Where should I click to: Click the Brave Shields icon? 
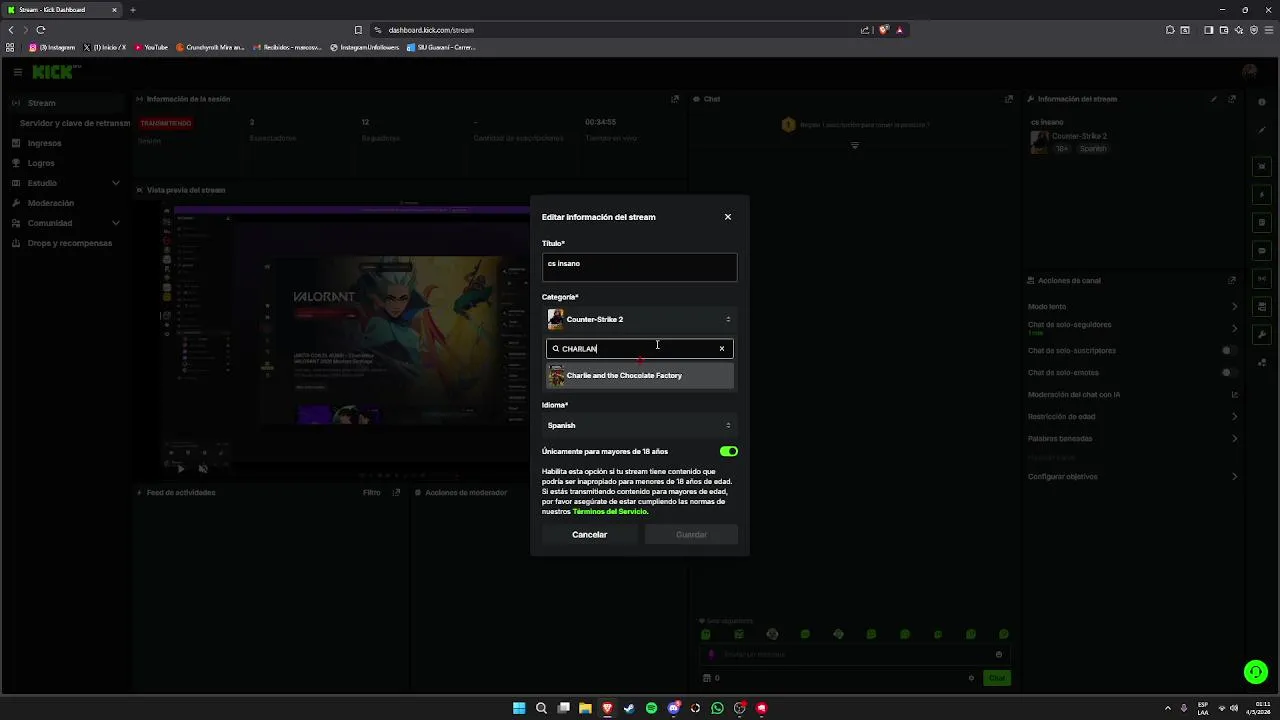point(884,30)
